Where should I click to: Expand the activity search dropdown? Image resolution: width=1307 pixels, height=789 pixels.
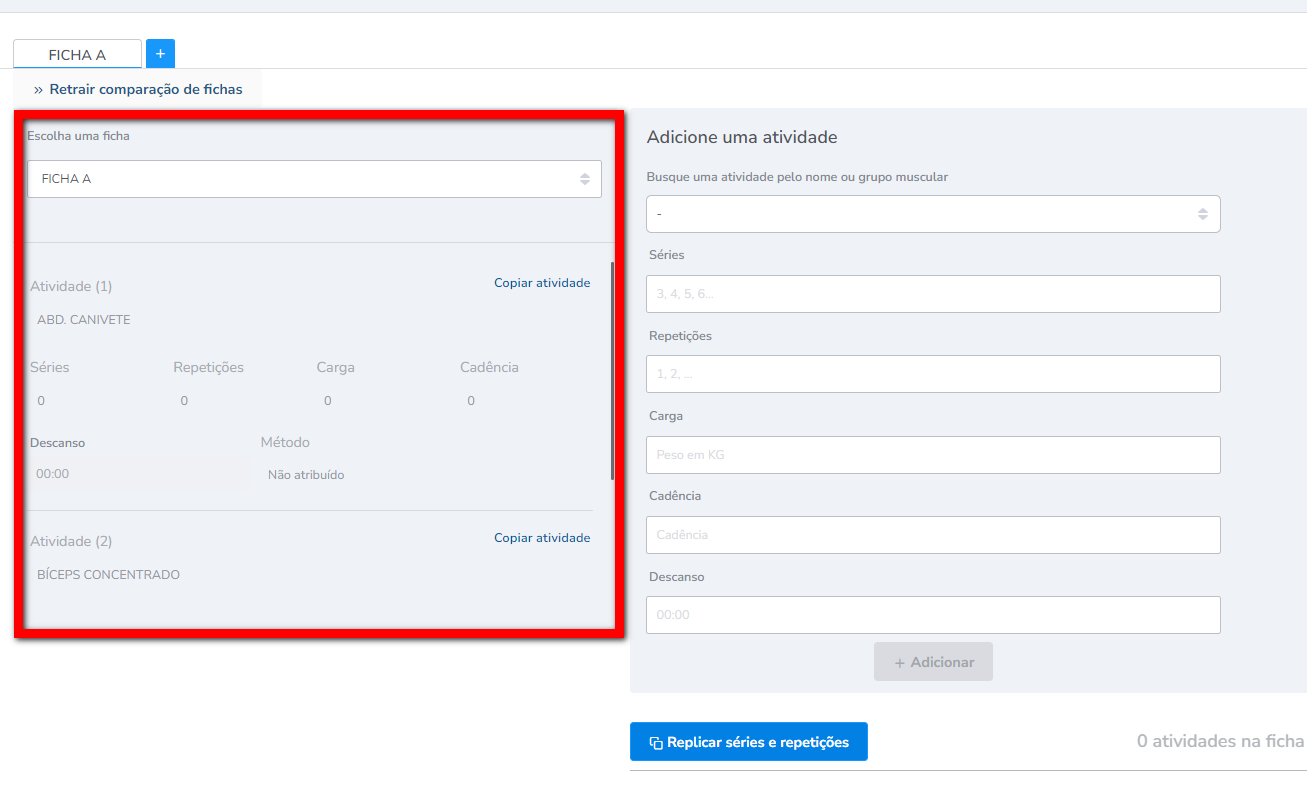(932, 214)
